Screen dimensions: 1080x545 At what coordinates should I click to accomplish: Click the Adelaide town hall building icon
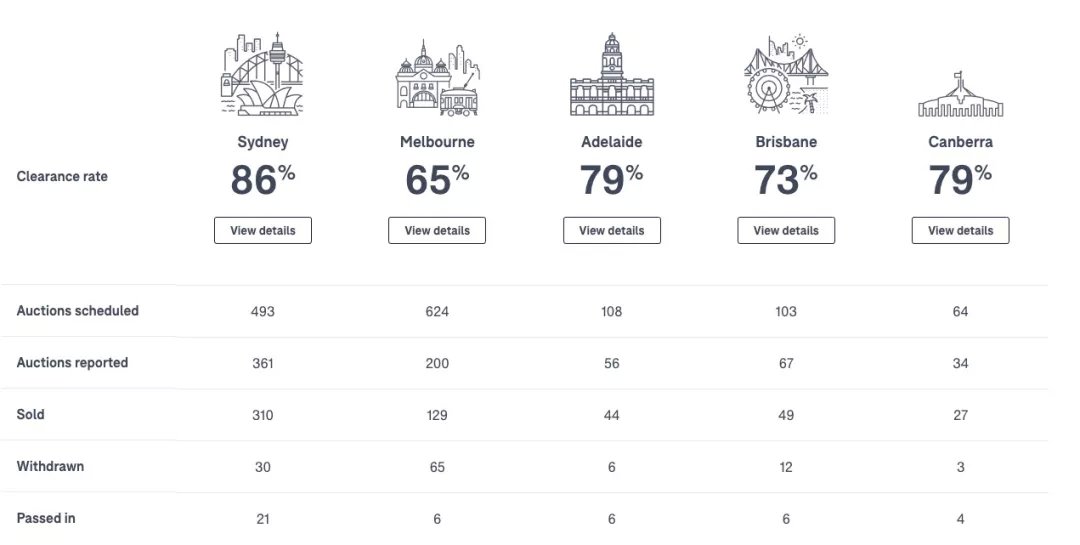612,74
